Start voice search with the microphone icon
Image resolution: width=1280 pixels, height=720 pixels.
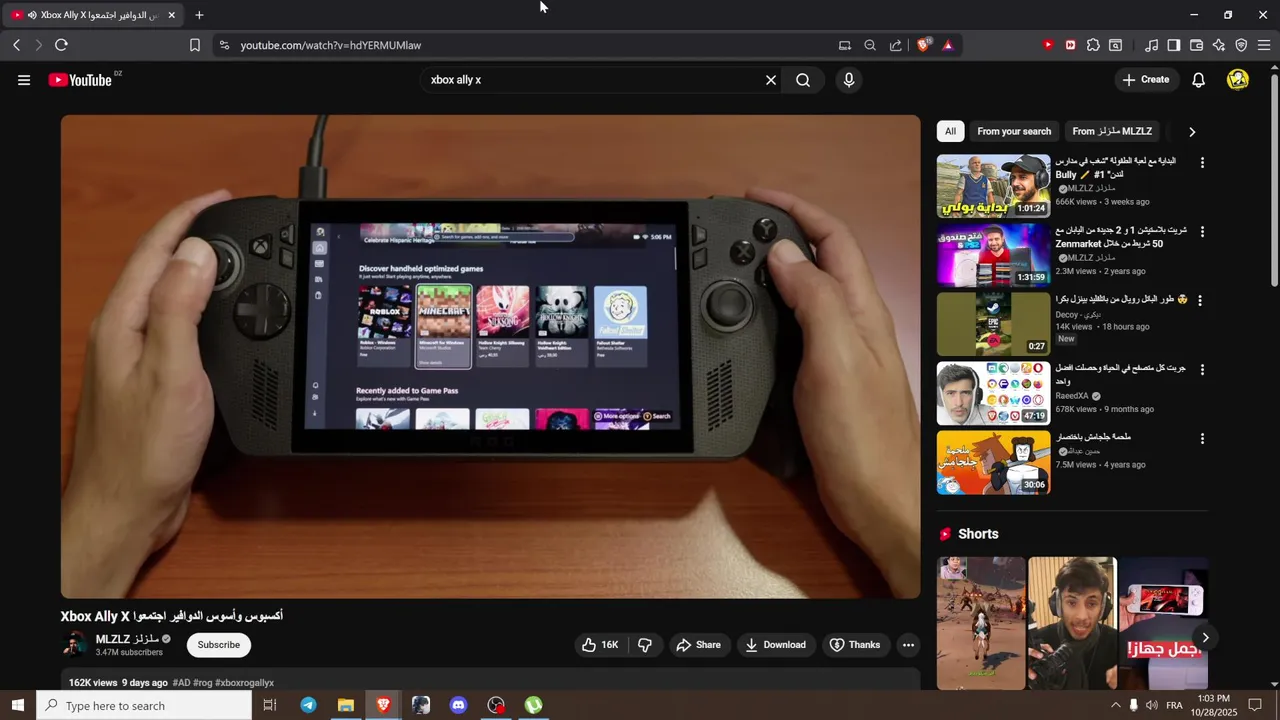[x=849, y=80]
